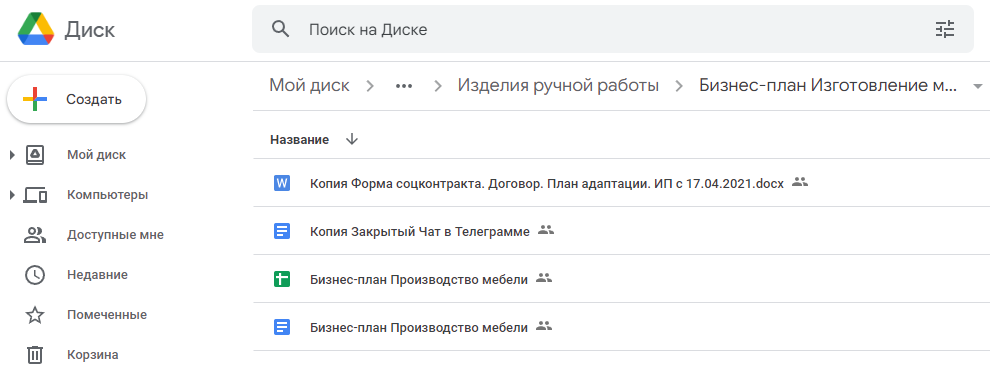The height and width of the screenshot is (370, 990).
Task: Go to Мой диск in breadcrumb
Action: point(309,85)
